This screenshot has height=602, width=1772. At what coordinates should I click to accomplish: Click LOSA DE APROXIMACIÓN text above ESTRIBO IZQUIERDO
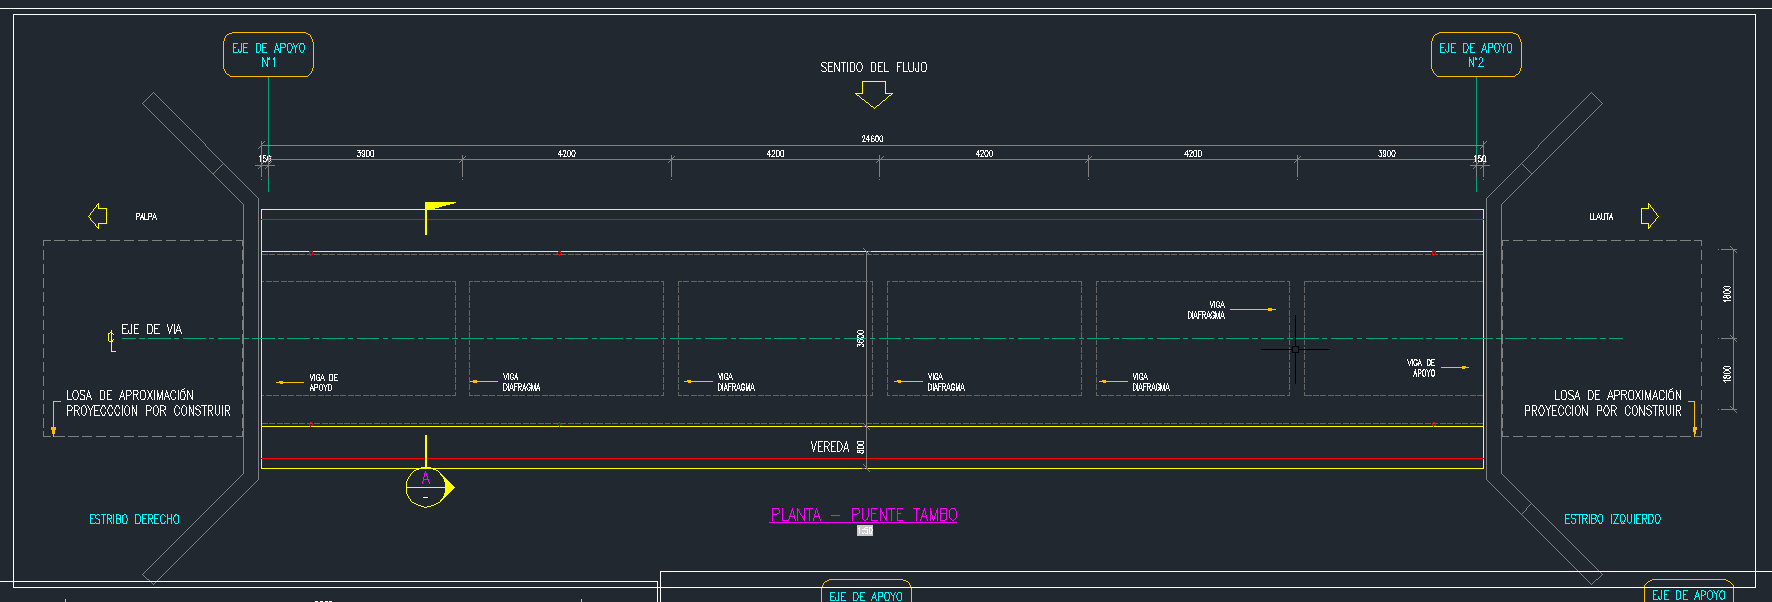click(x=1618, y=395)
